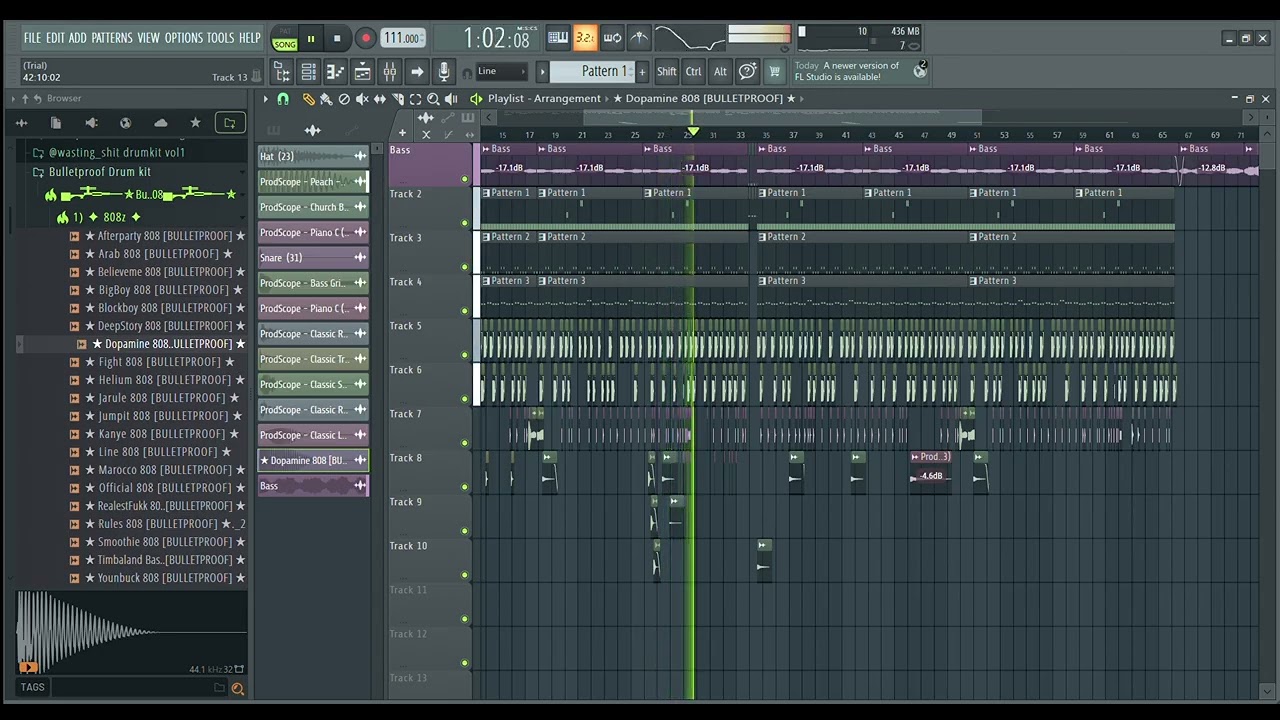The image size is (1280, 720).
Task: Open the Playlist options menu arrow
Action: tap(265, 99)
